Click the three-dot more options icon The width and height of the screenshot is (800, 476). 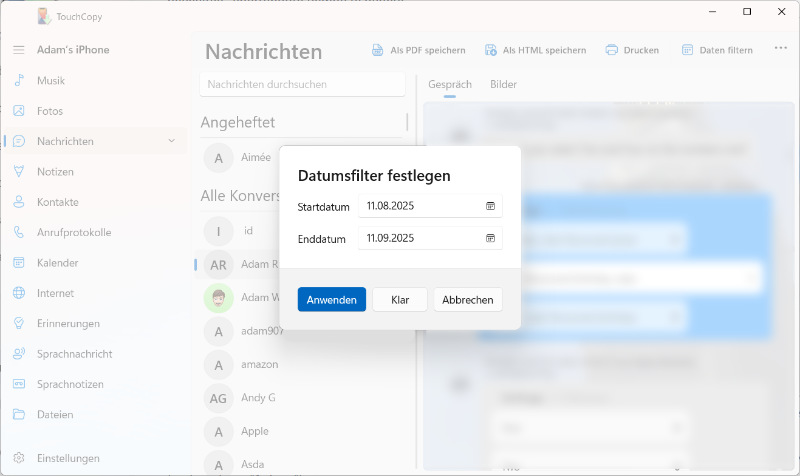780,49
